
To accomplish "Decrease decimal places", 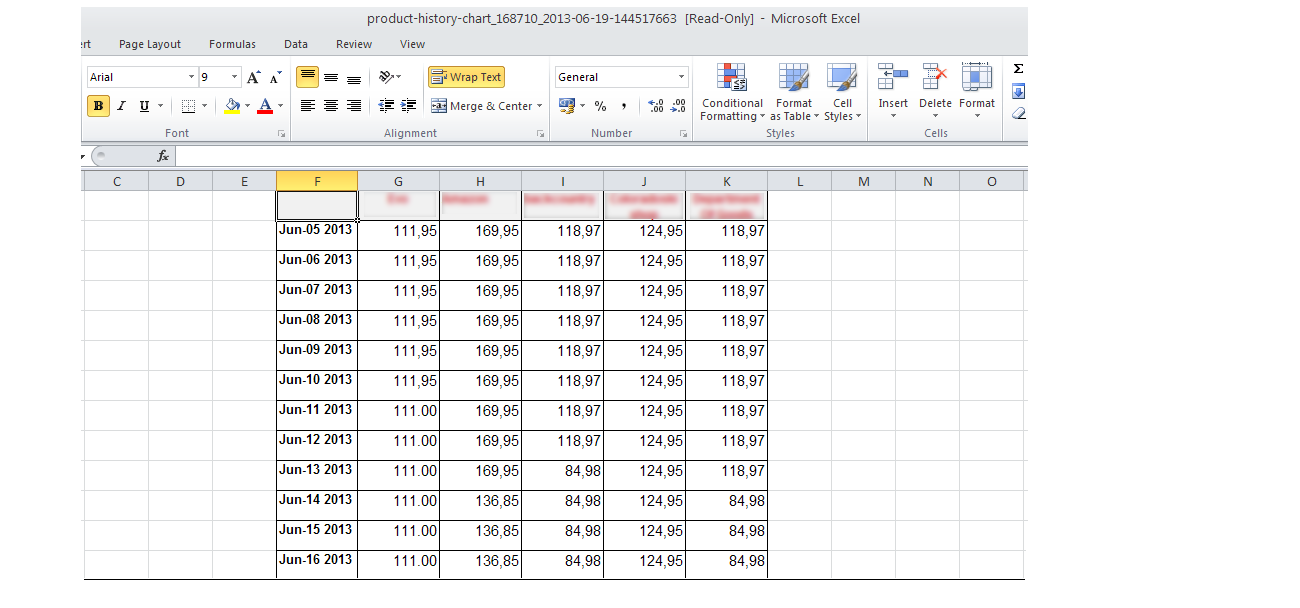I will pos(678,106).
